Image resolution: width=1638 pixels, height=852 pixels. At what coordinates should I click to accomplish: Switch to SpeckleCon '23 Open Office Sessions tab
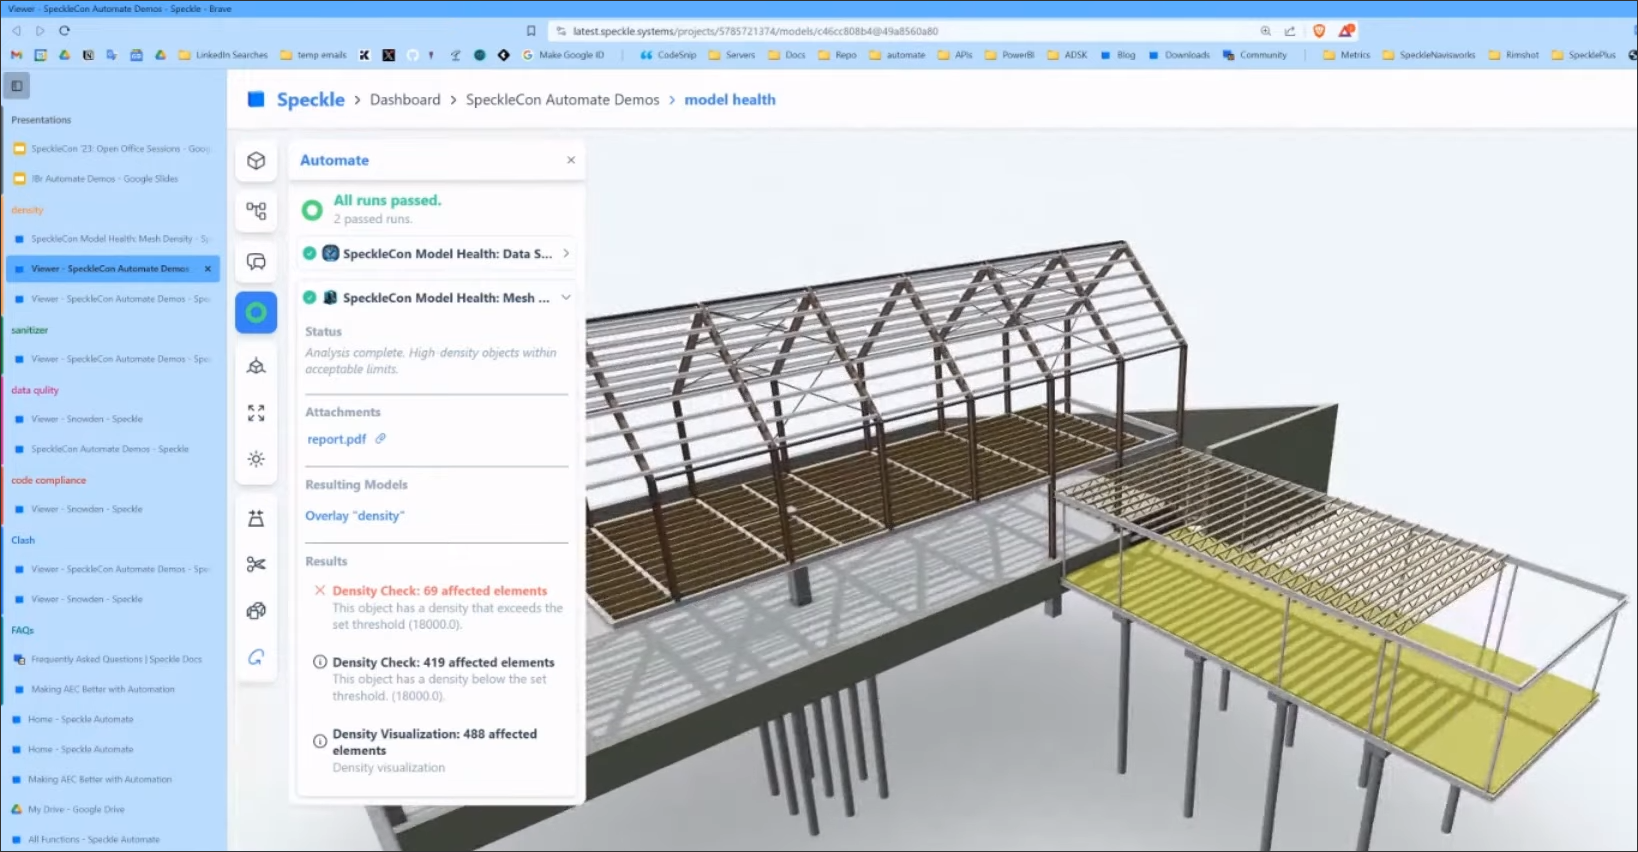coord(112,149)
